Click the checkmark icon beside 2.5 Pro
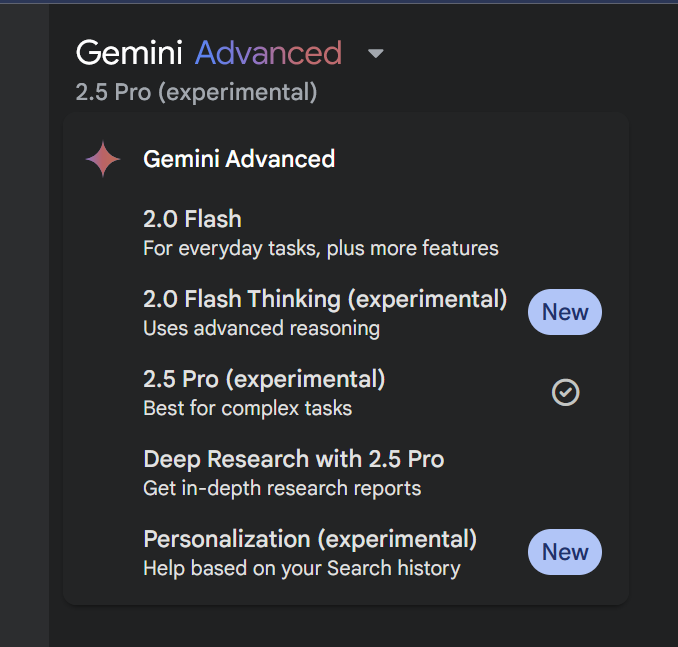This screenshot has width=678, height=647. (x=565, y=393)
